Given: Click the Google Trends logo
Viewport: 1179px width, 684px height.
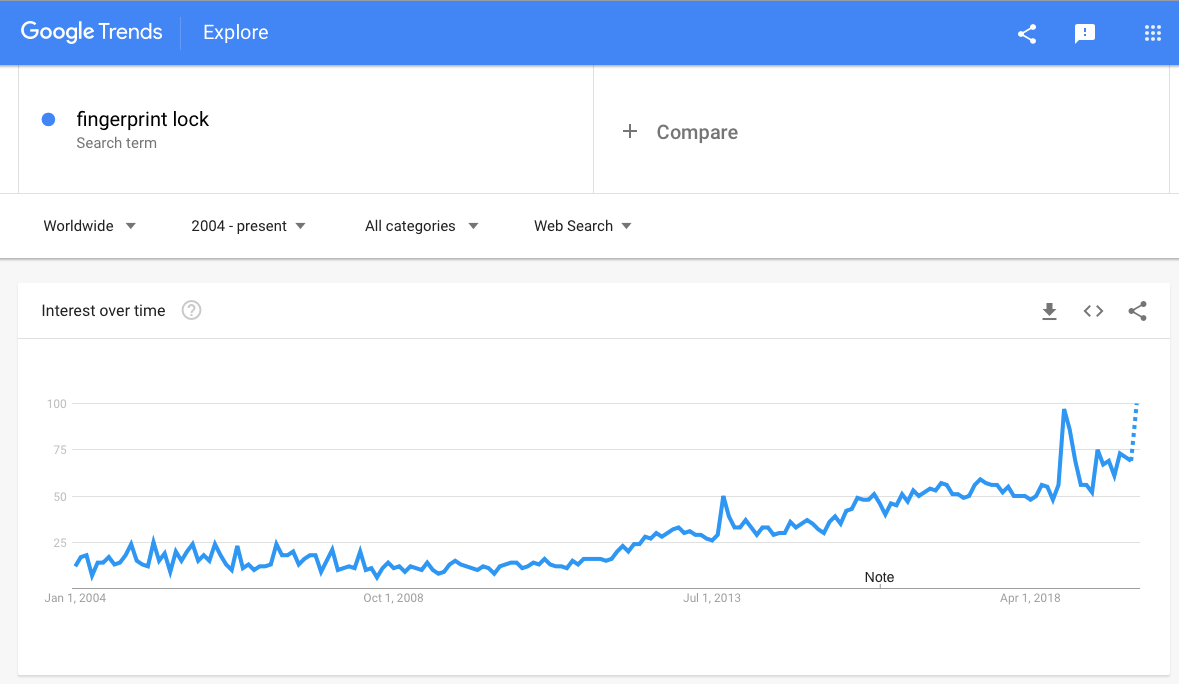Looking at the screenshot, I should [x=91, y=32].
